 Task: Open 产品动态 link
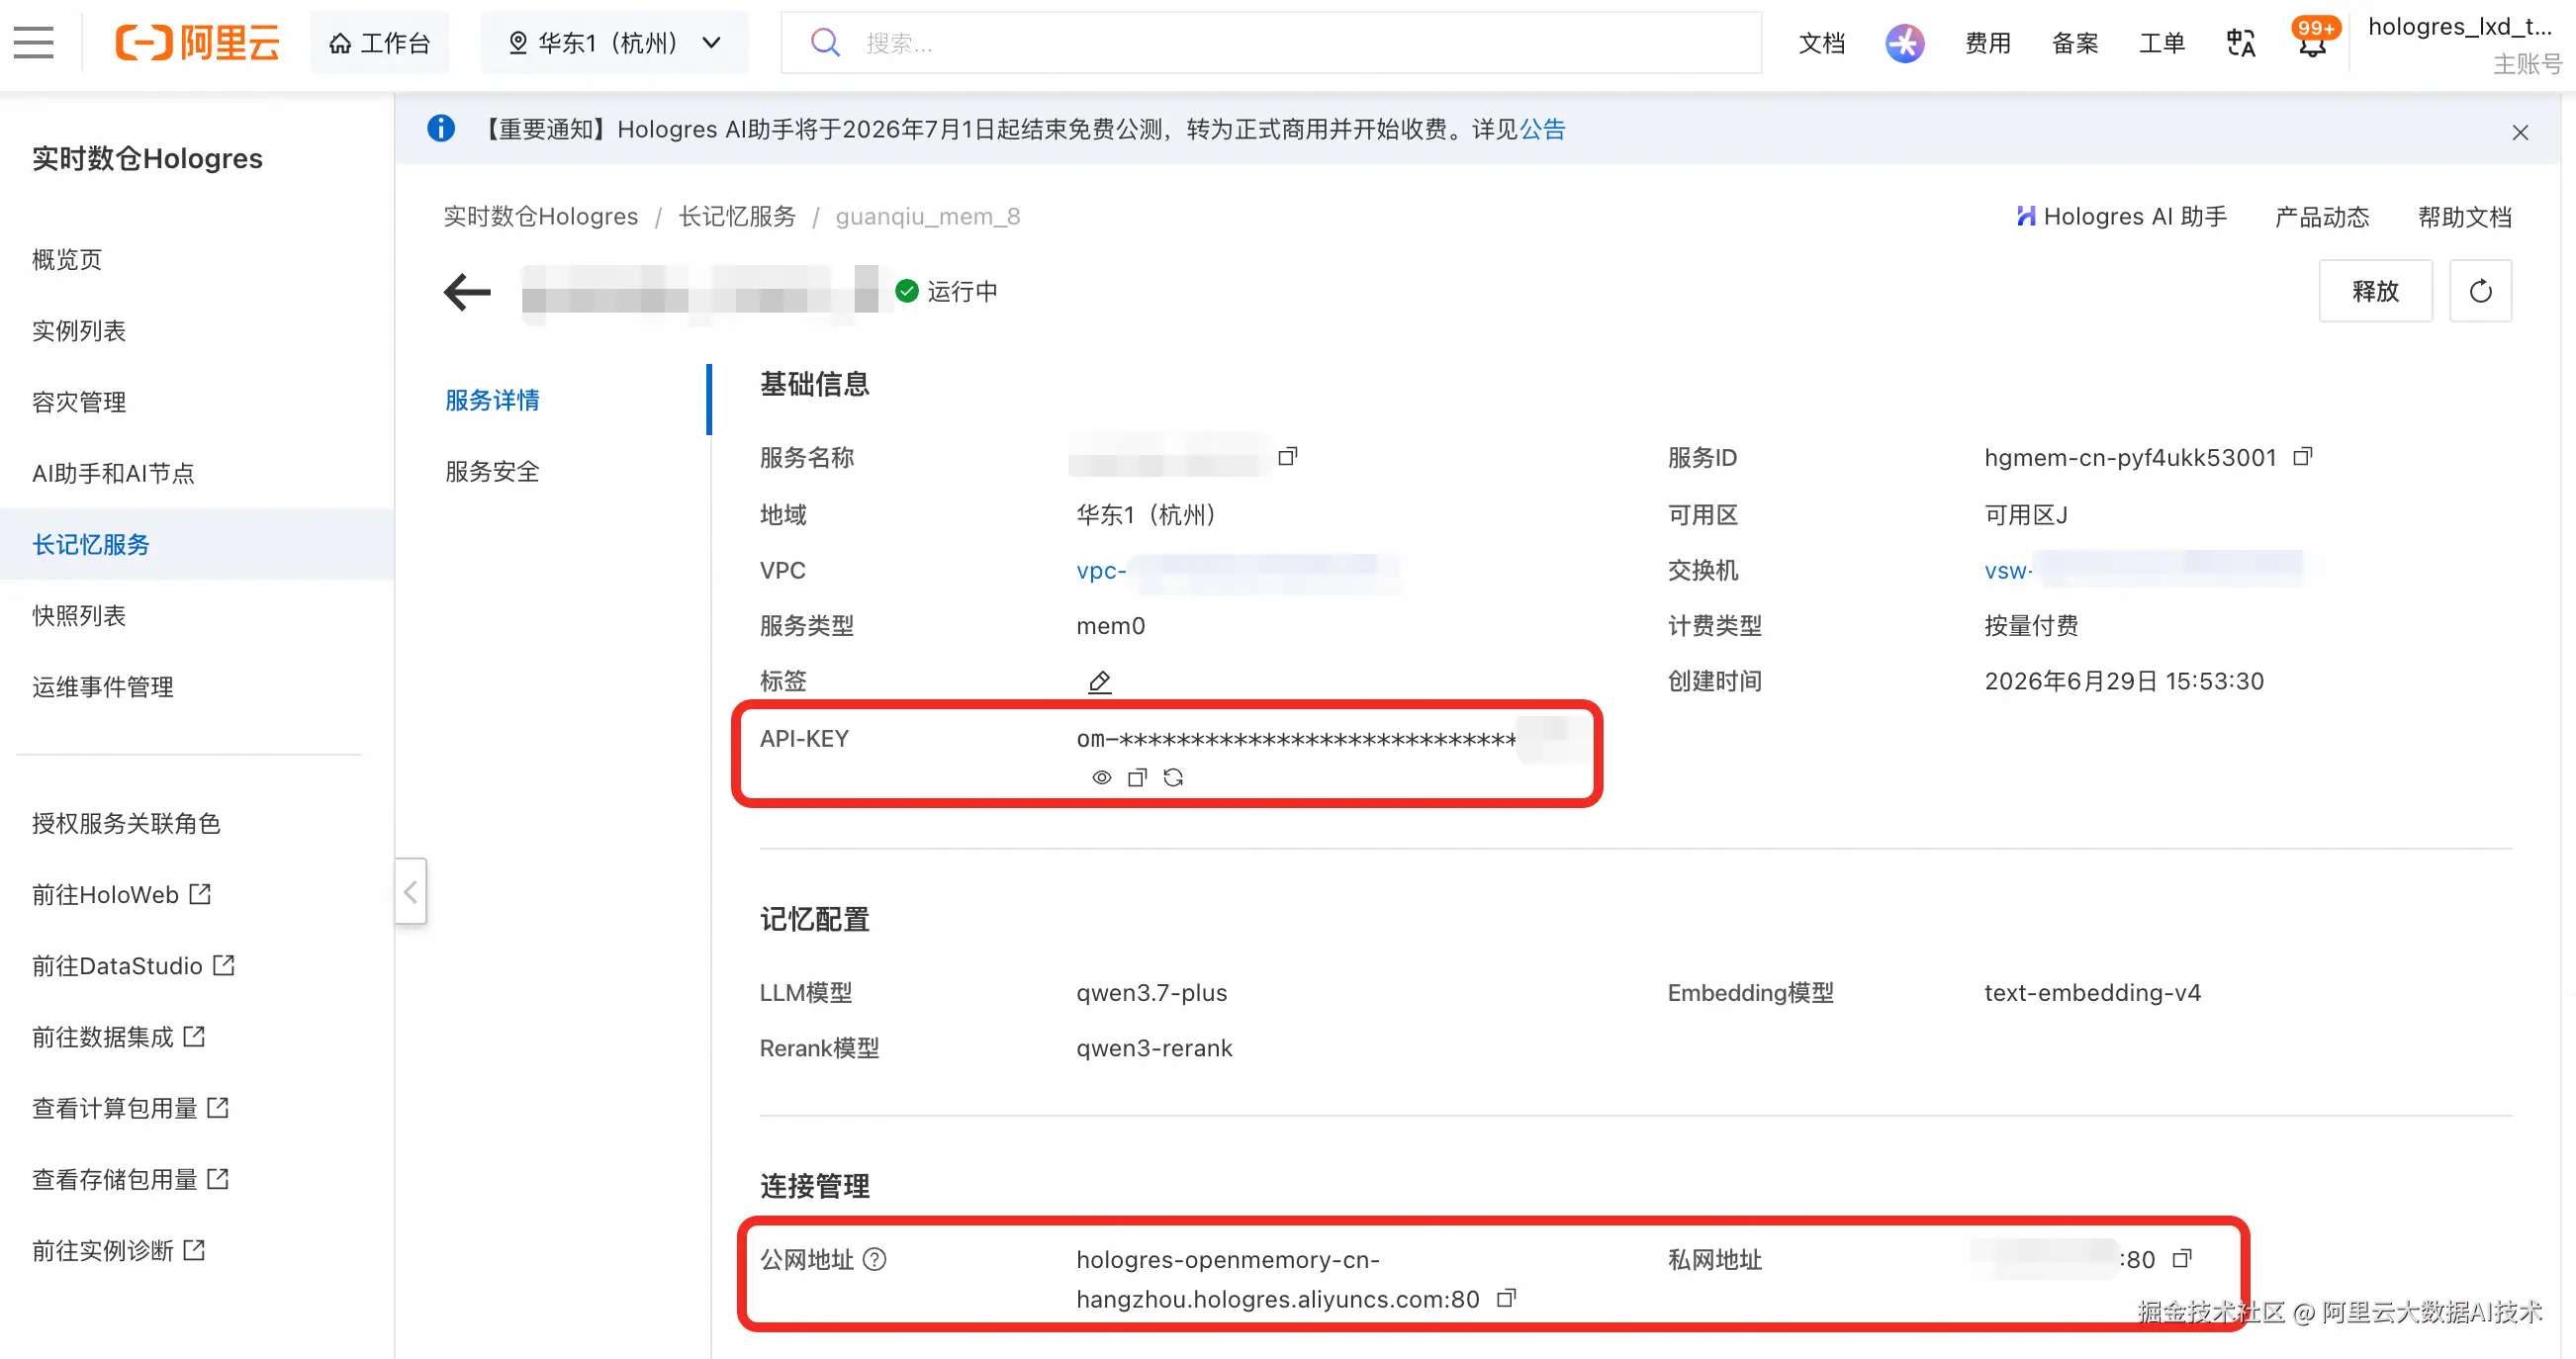(2321, 216)
